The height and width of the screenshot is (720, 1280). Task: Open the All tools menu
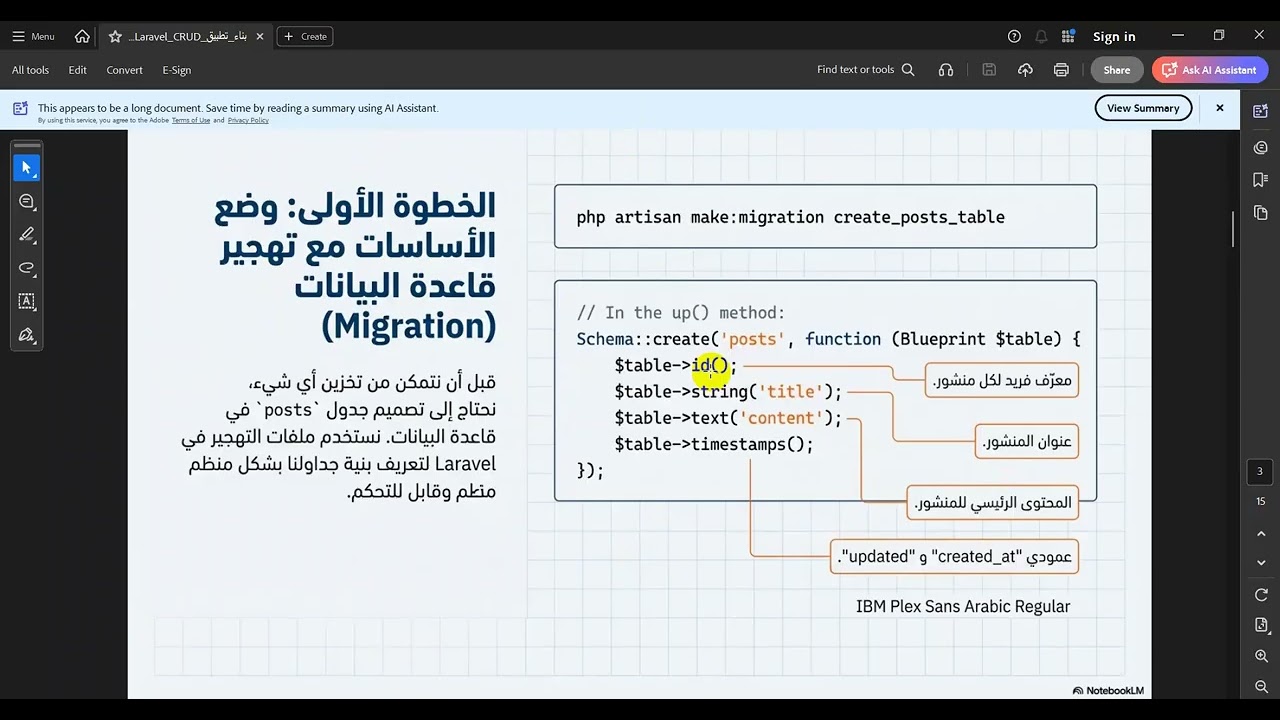[x=30, y=70]
